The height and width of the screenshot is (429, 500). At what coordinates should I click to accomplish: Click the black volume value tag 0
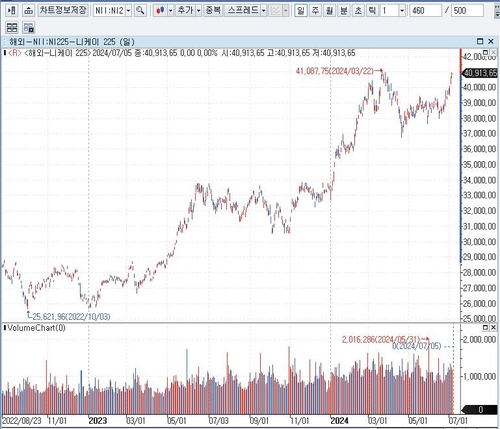(480, 409)
